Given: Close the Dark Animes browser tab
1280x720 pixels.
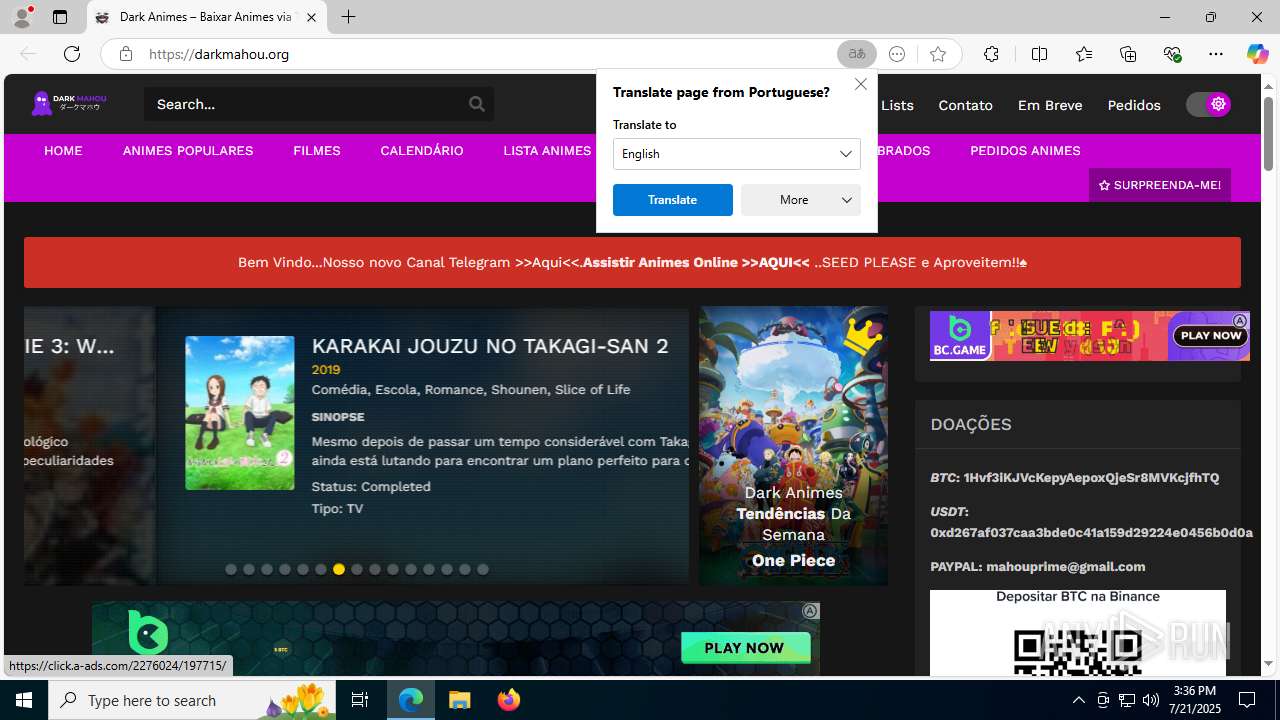Looking at the screenshot, I should click(311, 17).
